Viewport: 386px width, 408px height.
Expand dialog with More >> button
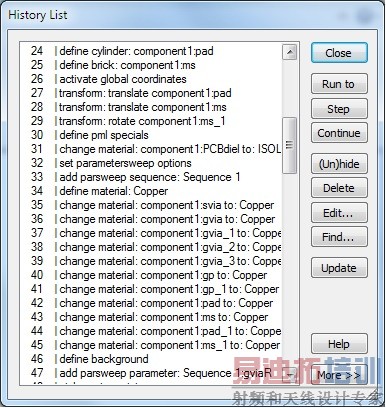(339, 375)
